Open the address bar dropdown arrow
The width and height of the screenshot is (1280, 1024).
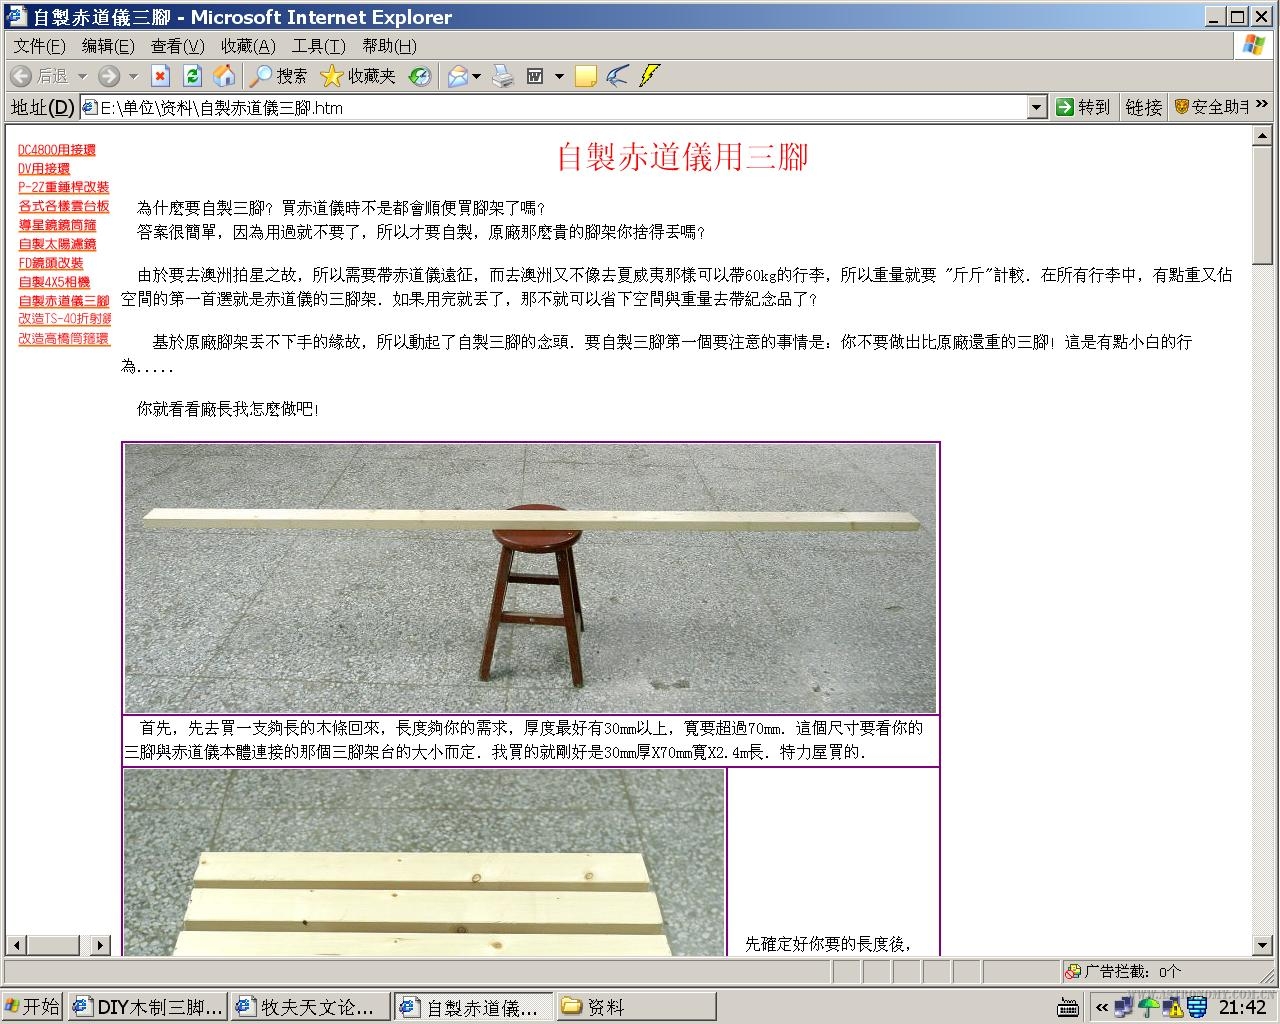1037,107
